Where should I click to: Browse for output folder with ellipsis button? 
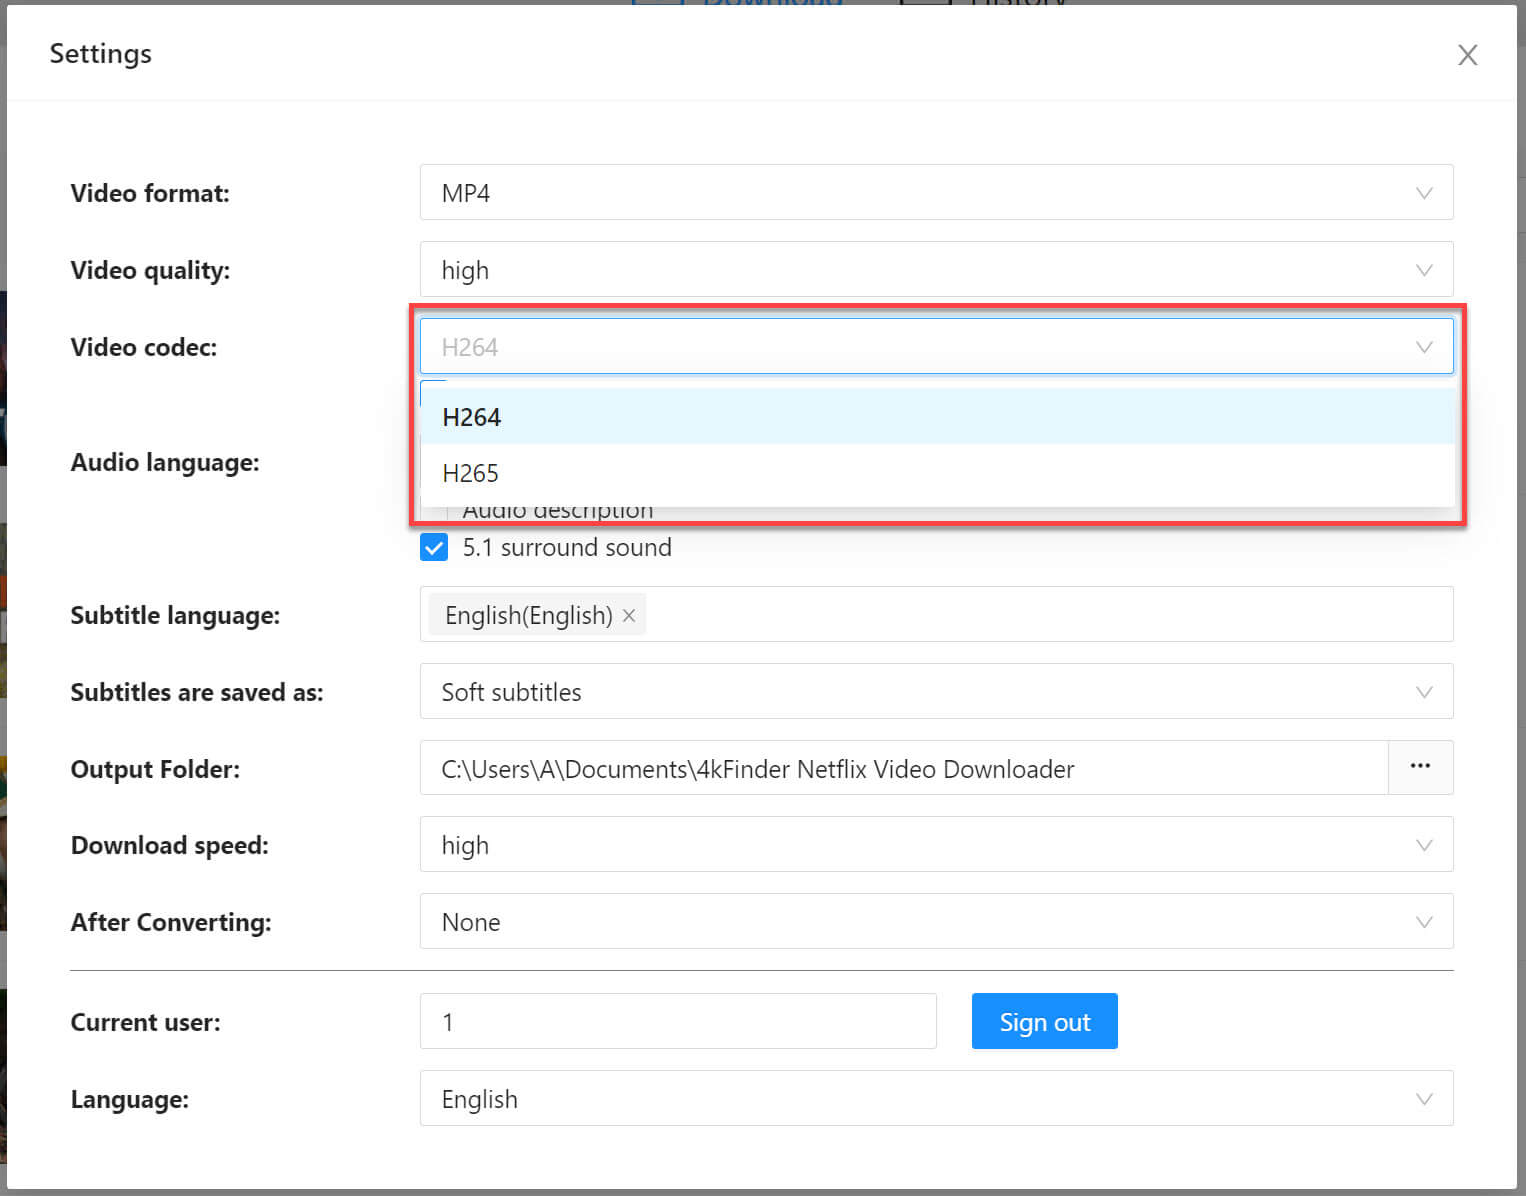1420,767
